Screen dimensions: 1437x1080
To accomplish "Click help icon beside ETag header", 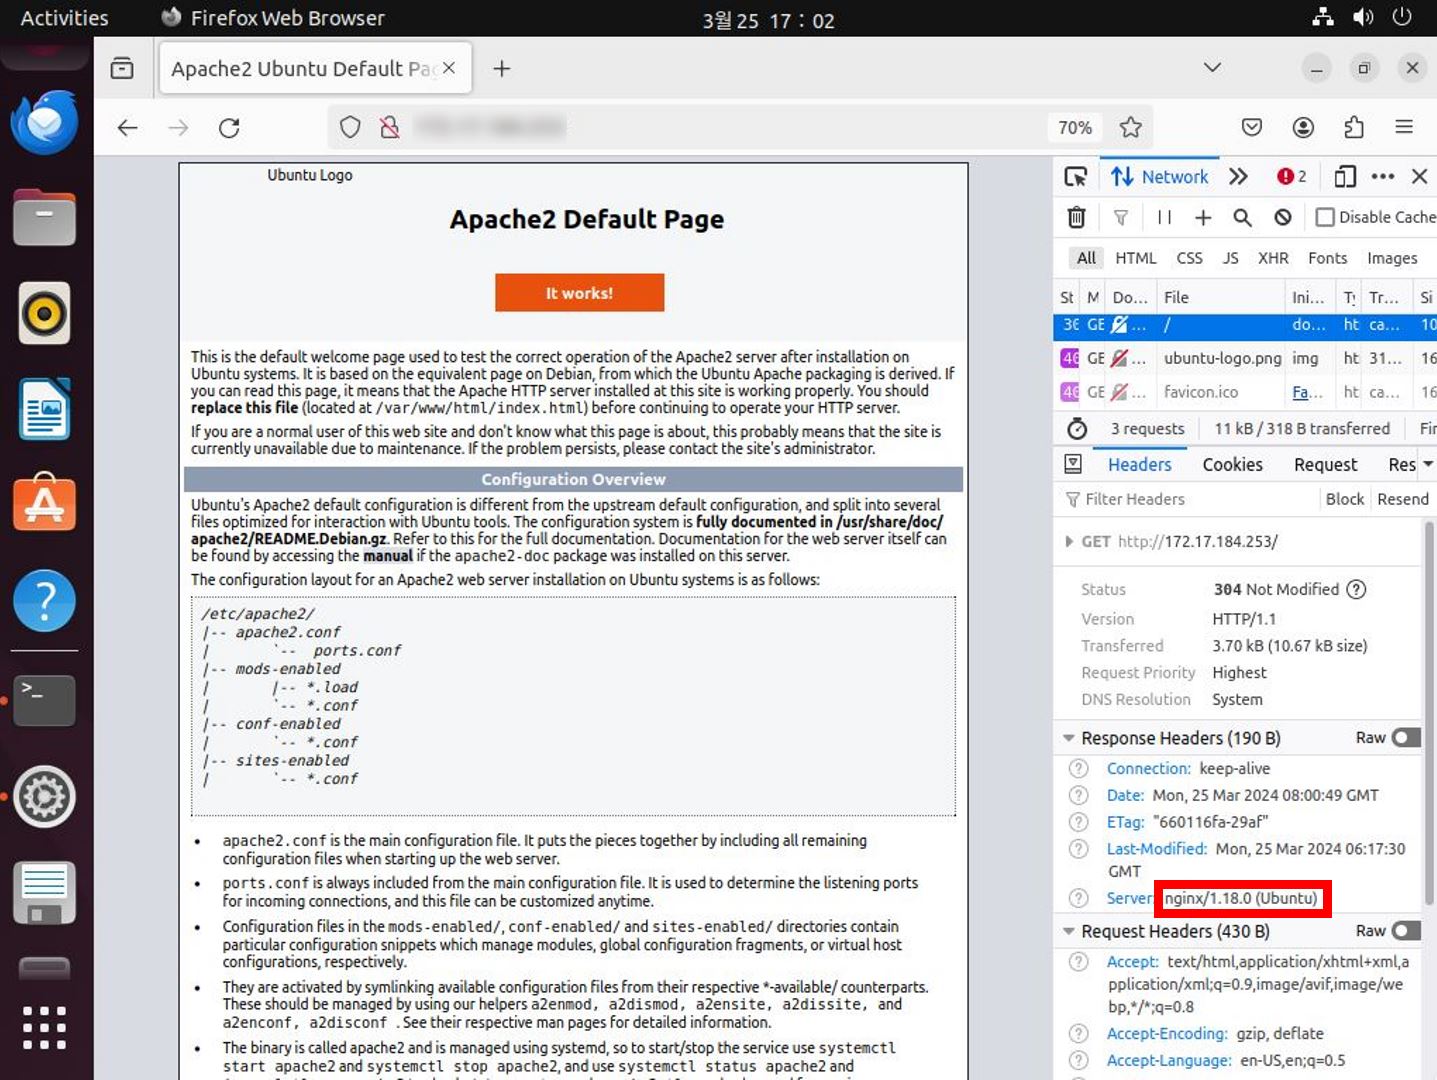I will pyautogui.click(x=1078, y=821).
